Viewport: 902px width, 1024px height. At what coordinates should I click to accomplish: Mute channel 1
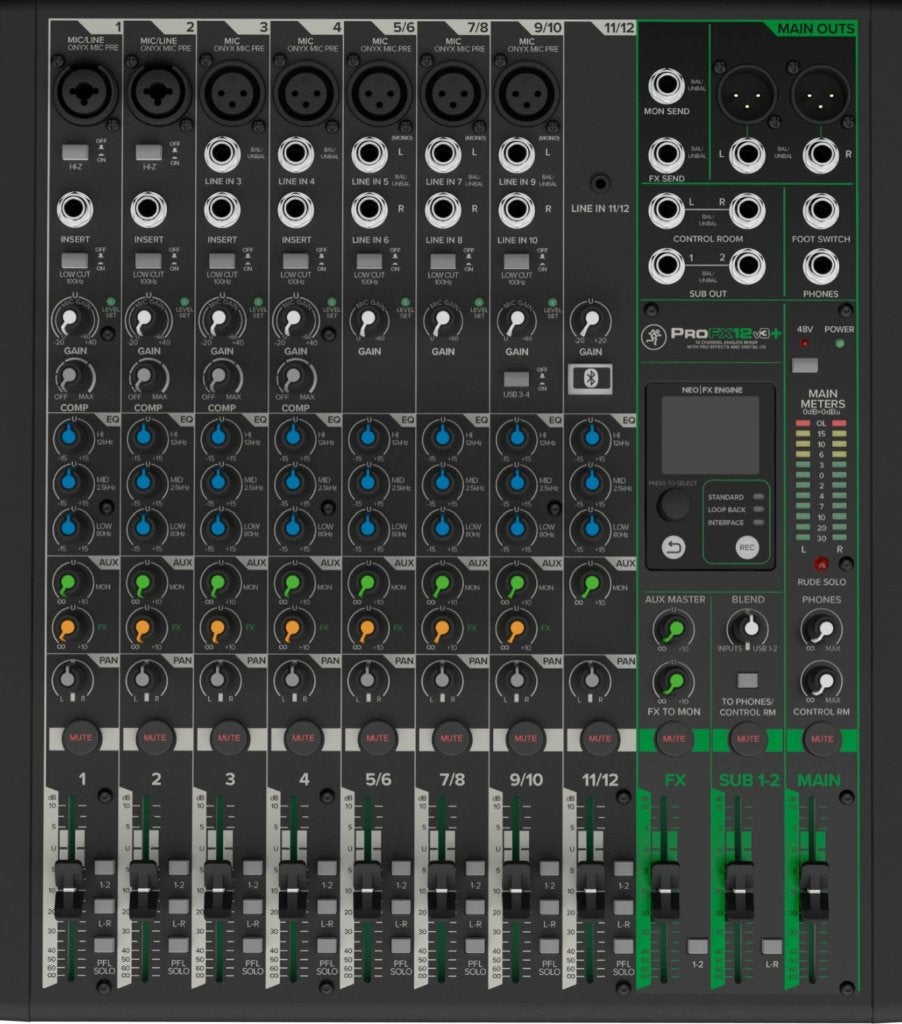click(x=81, y=738)
